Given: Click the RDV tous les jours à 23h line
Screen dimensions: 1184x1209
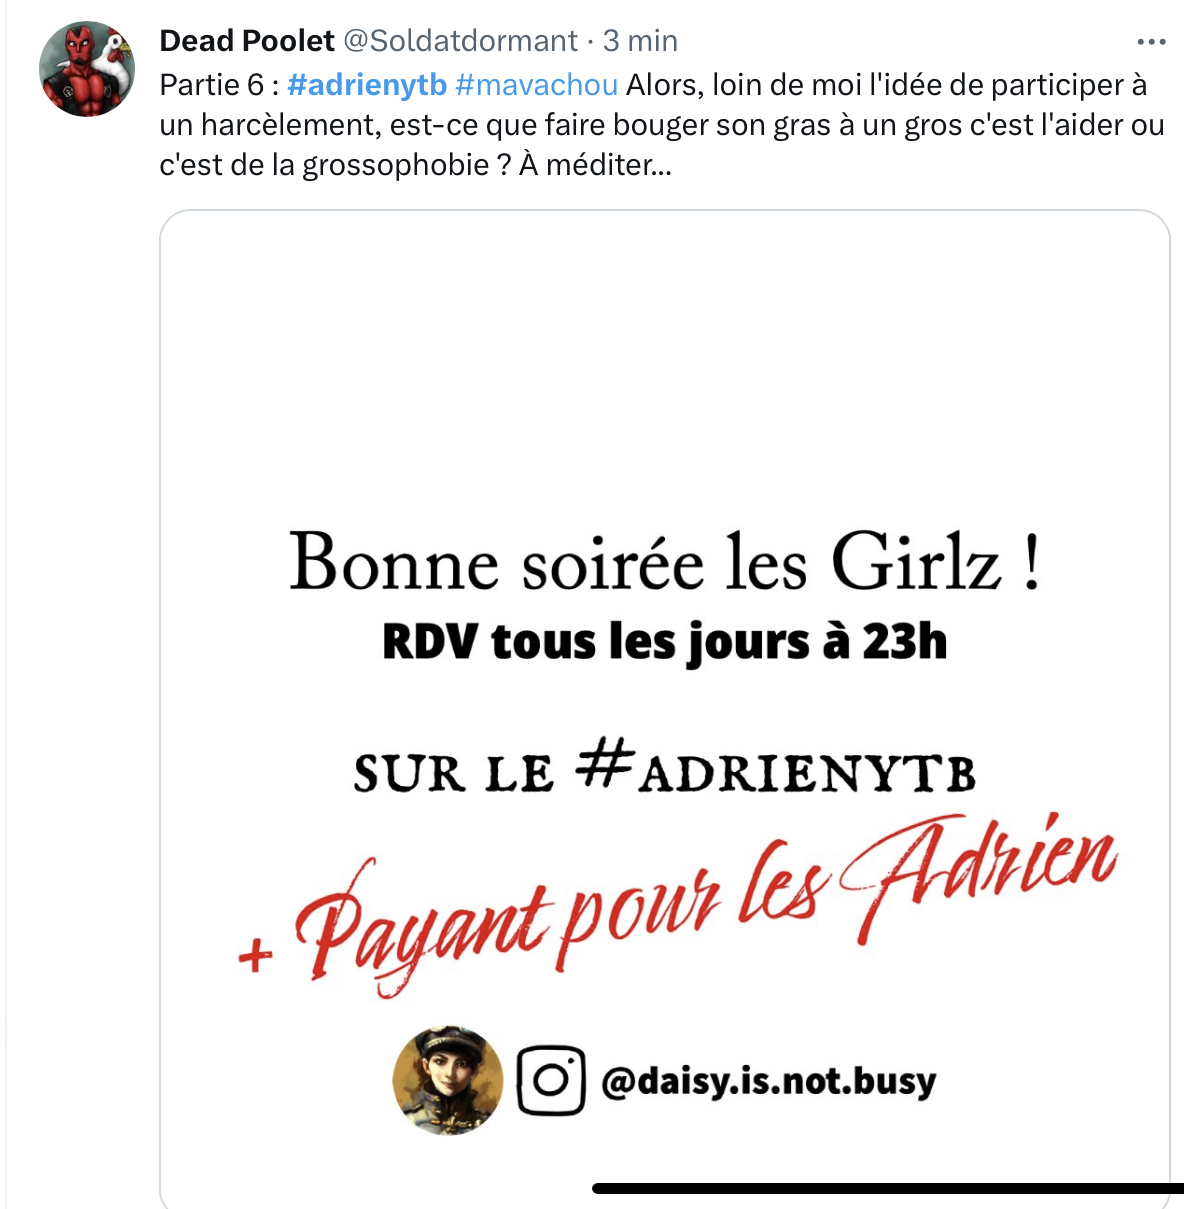Looking at the screenshot, I should click(x=664, y=642).
